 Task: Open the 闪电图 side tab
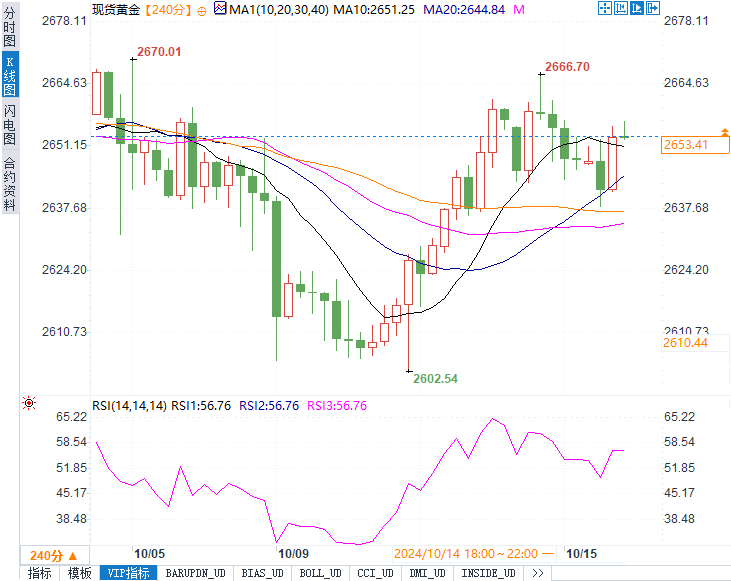tap(10, 125)
